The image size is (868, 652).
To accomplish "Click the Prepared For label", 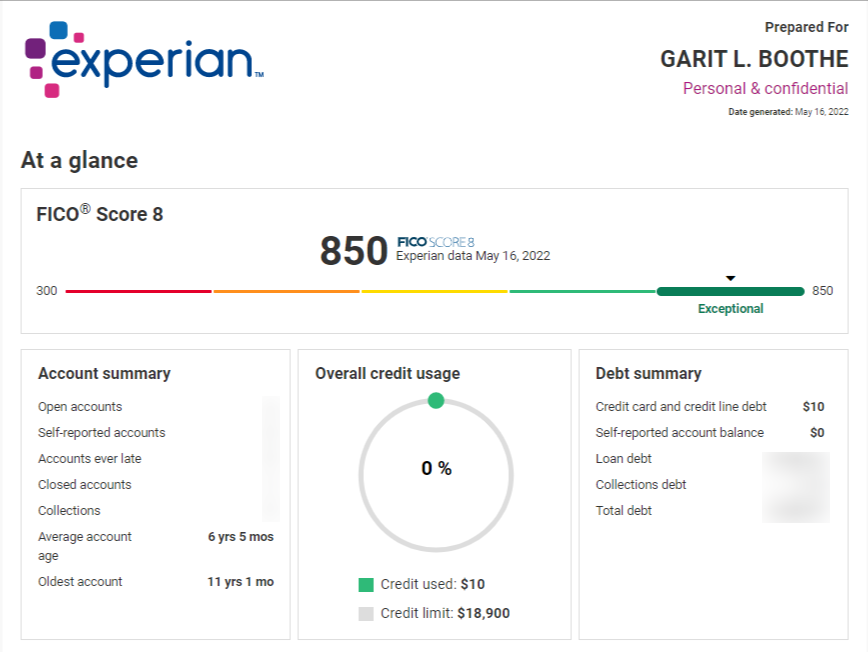I will (x=807, y=27).
